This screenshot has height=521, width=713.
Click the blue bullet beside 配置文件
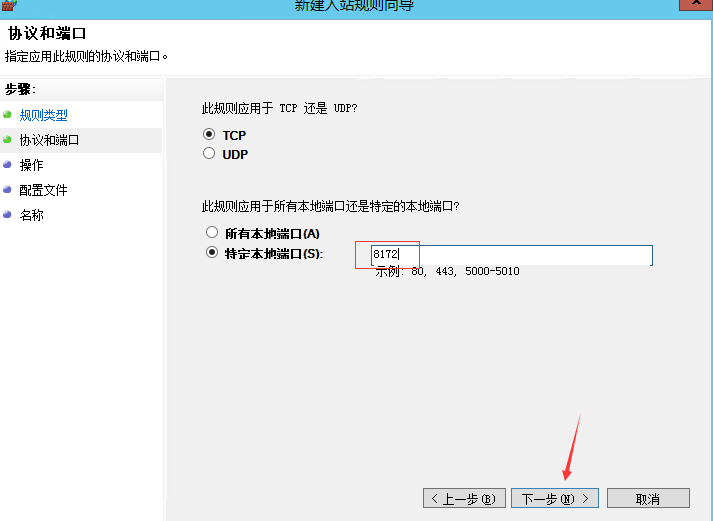tap(7, 190)
